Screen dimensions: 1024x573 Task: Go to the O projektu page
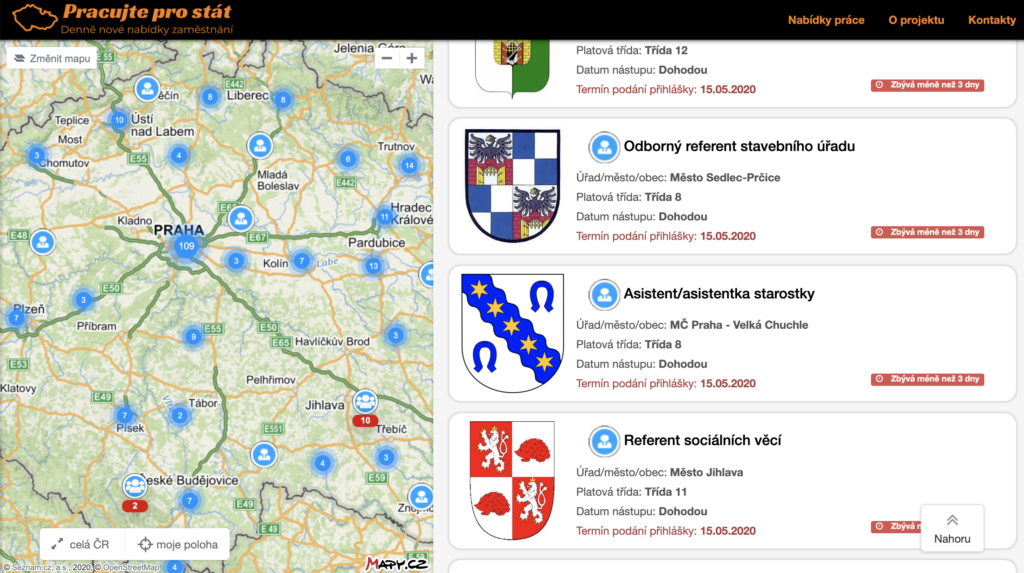tap(916, 20)
